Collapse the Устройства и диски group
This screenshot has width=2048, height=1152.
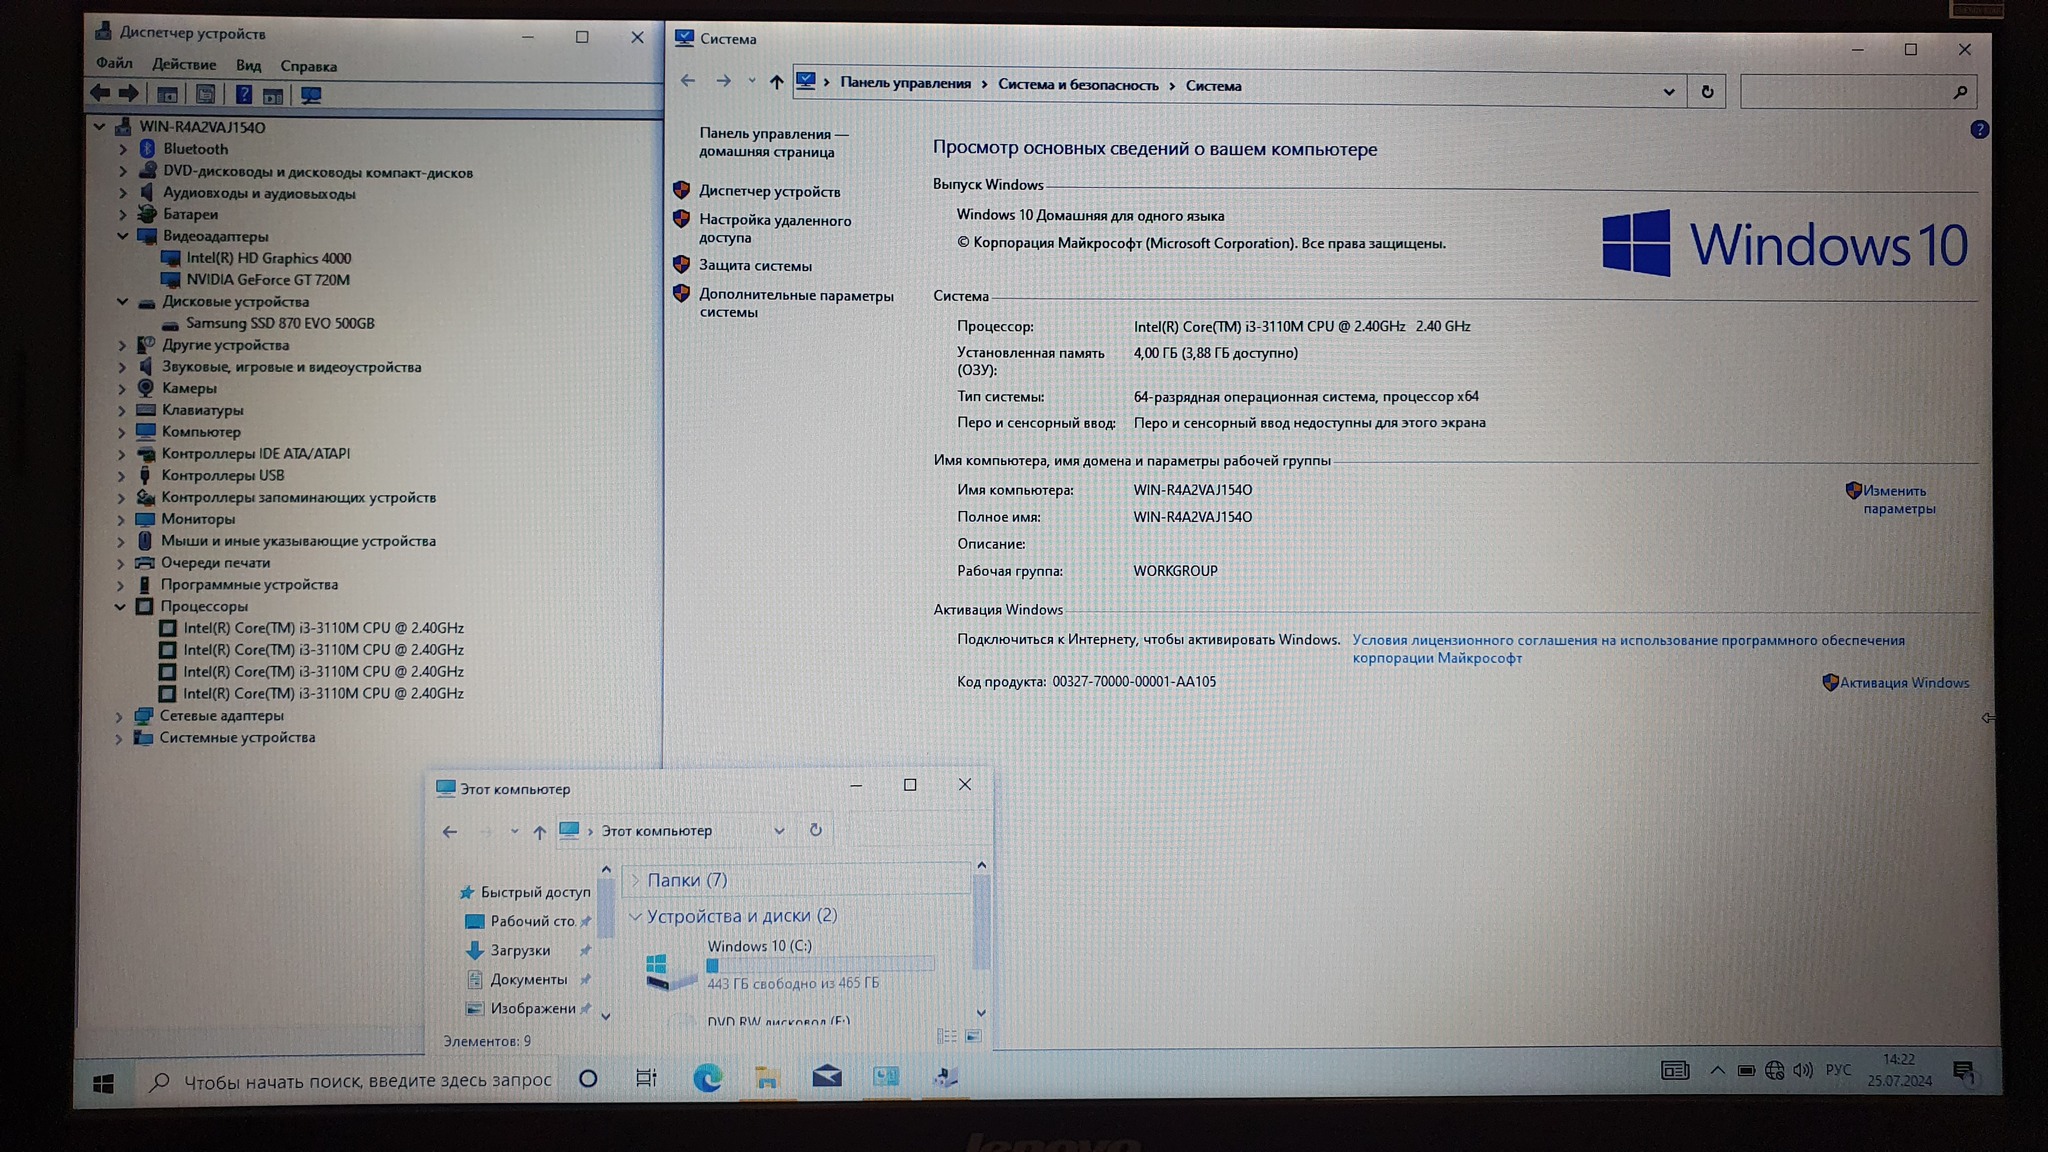click(635, 916)
